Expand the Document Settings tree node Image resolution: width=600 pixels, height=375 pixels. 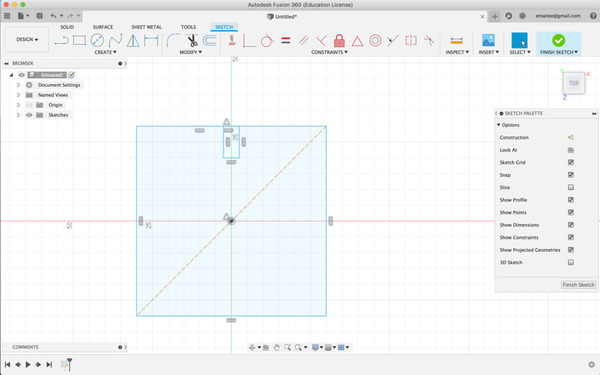[x=18, y=85]
